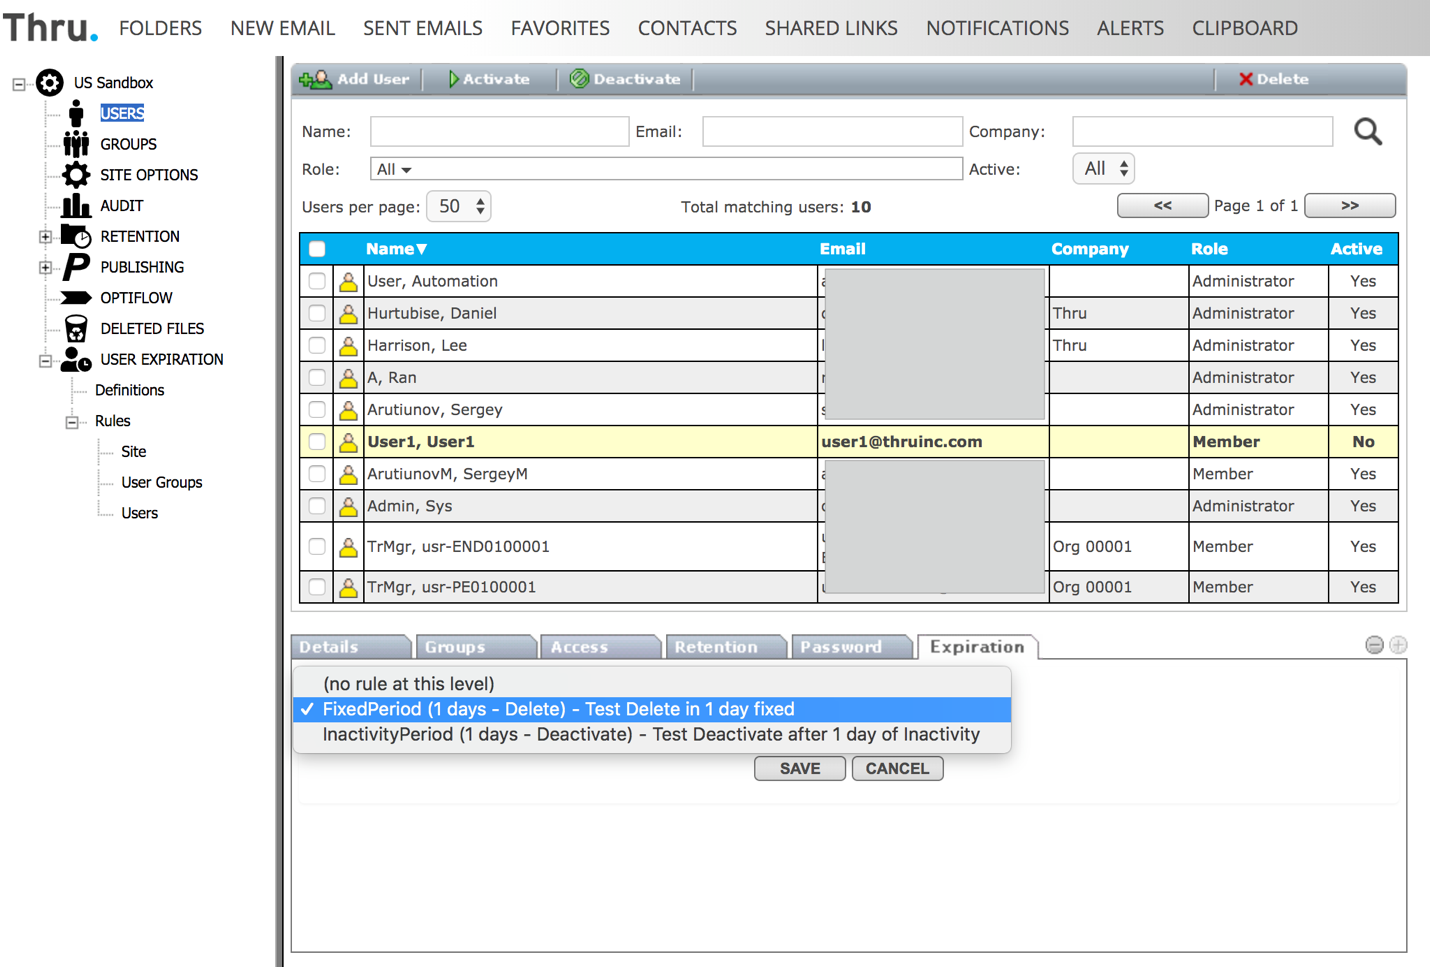The width and height of the screenshot is (1430, 967).
Task: Click the SAVE button
Action: [799, 768]
